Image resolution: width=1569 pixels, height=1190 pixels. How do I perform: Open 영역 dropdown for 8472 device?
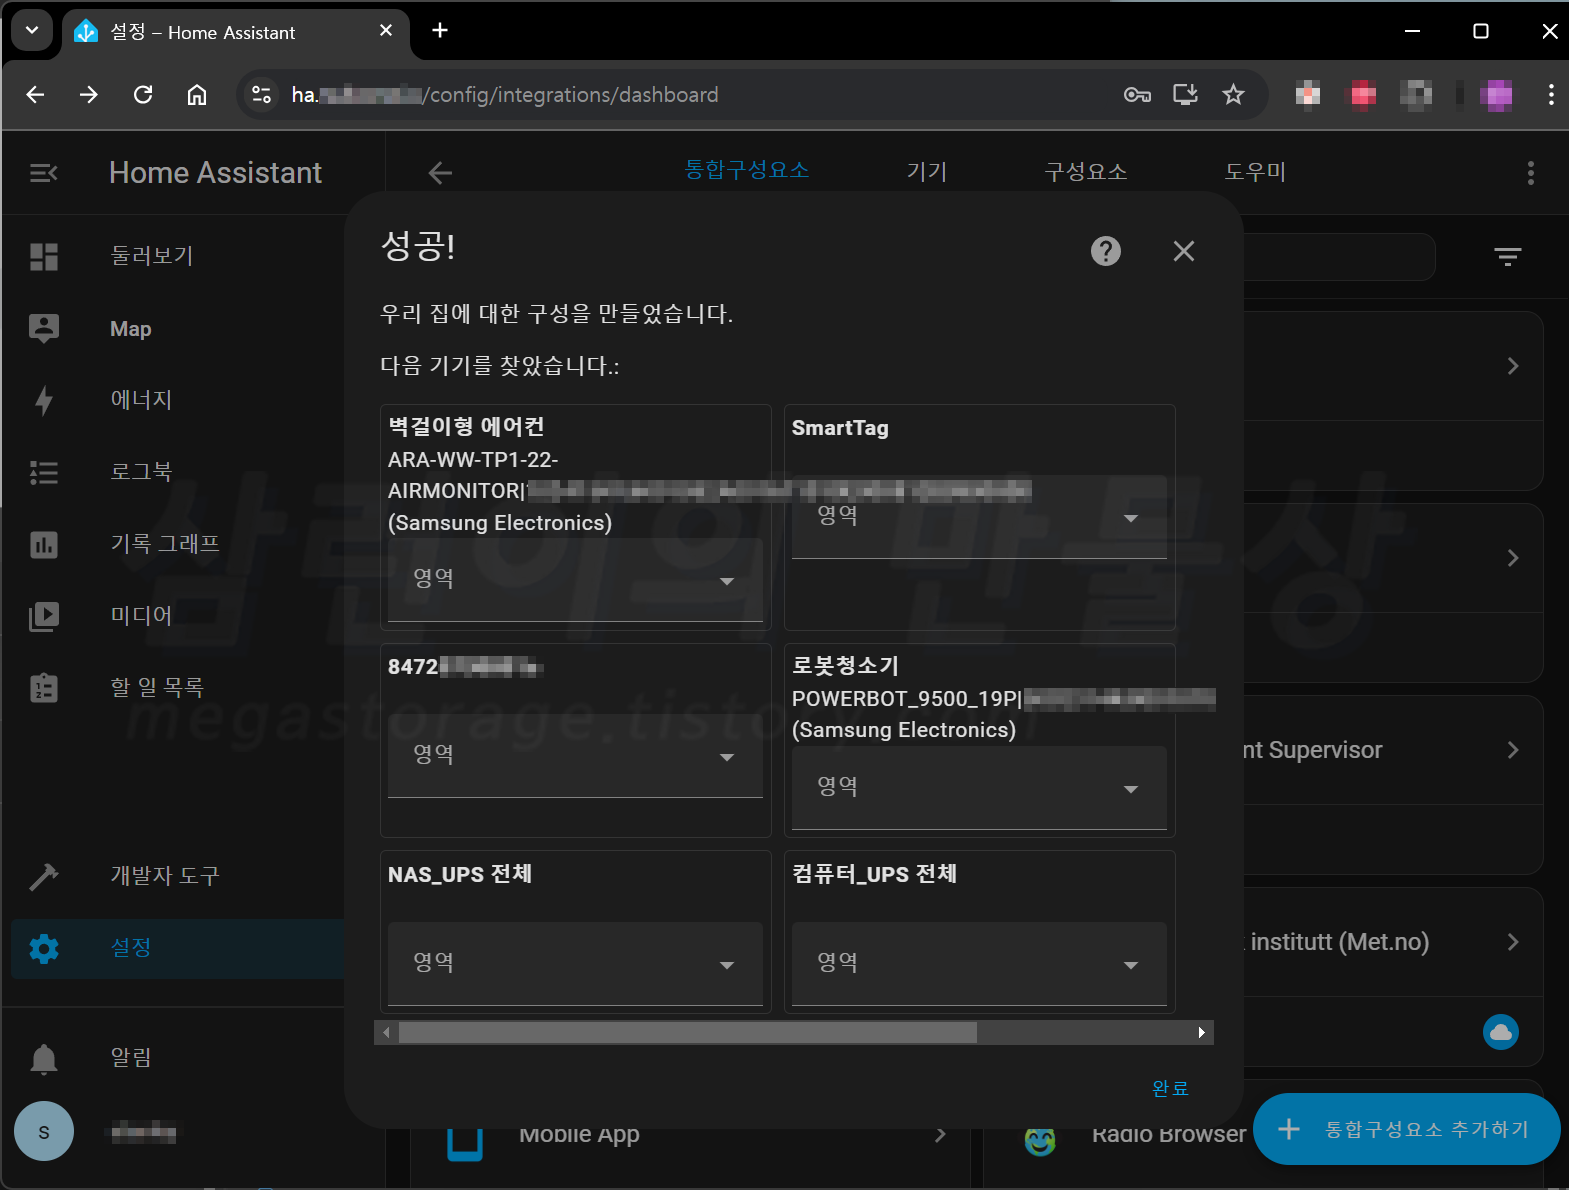(x=575, y=757)
